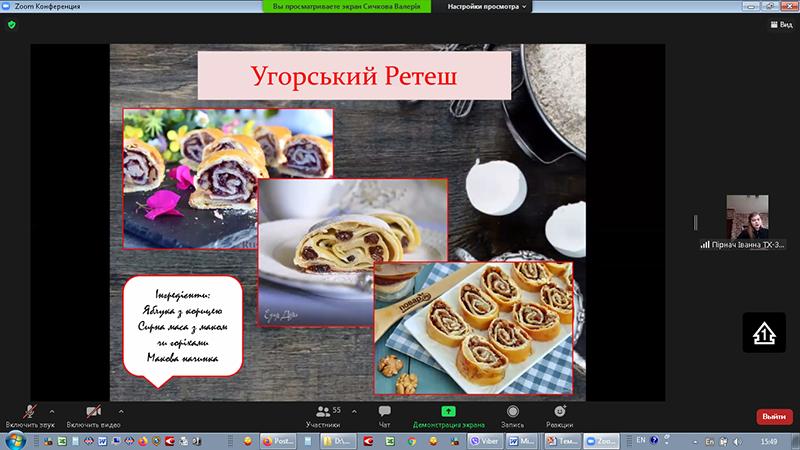Click the green screen viewing notification banner
800x450 pixels.
pos(351,7)
